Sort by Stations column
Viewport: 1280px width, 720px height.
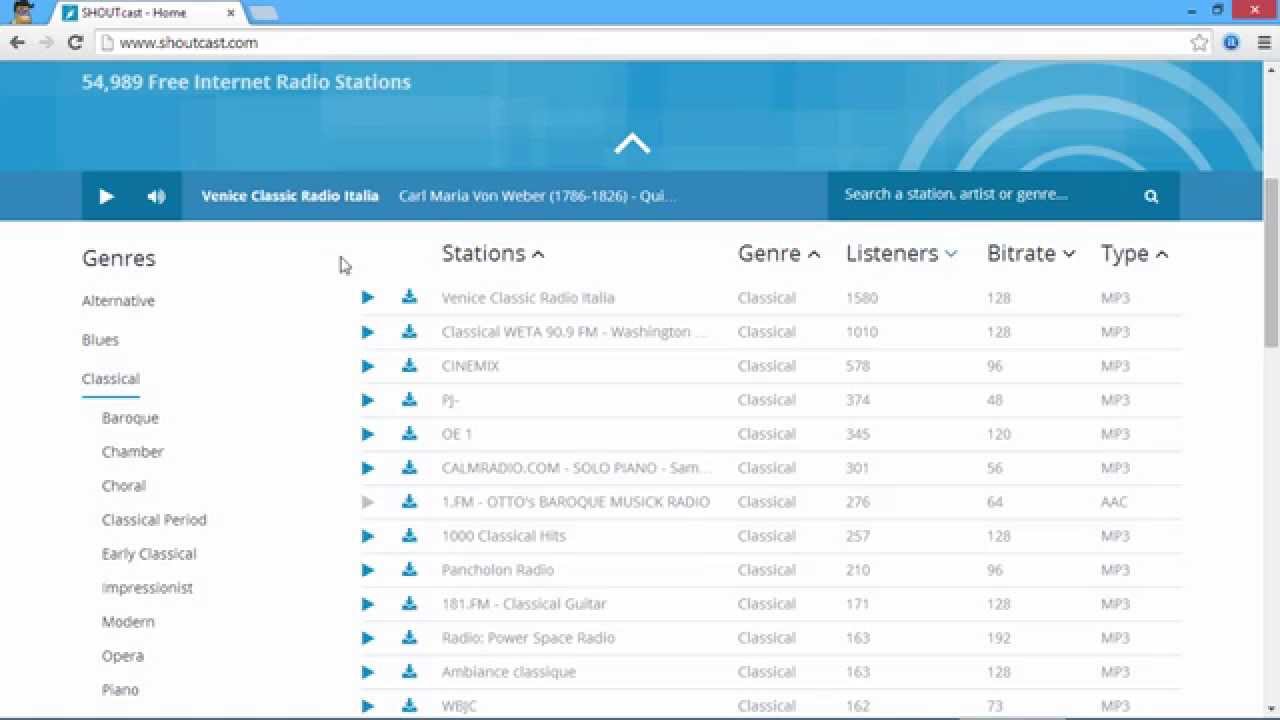493,253
